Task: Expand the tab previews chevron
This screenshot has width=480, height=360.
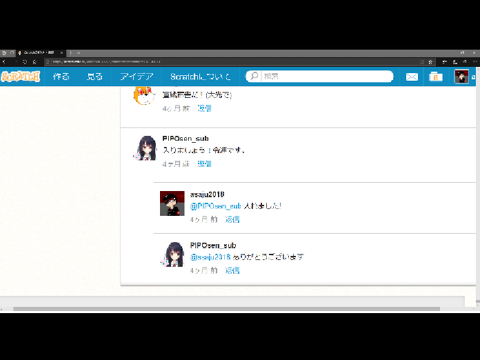Action: (79, 53)
